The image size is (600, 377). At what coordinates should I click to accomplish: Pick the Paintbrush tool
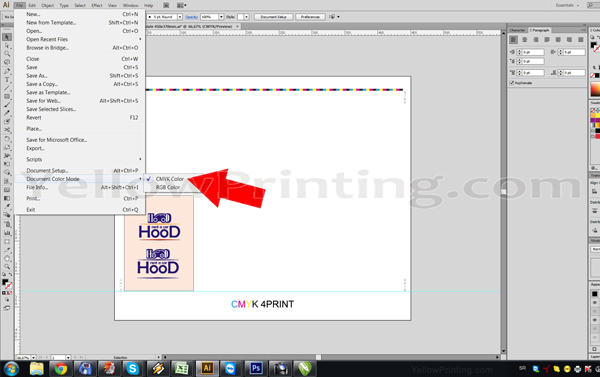pyautogui.click(x=7, y=105)
